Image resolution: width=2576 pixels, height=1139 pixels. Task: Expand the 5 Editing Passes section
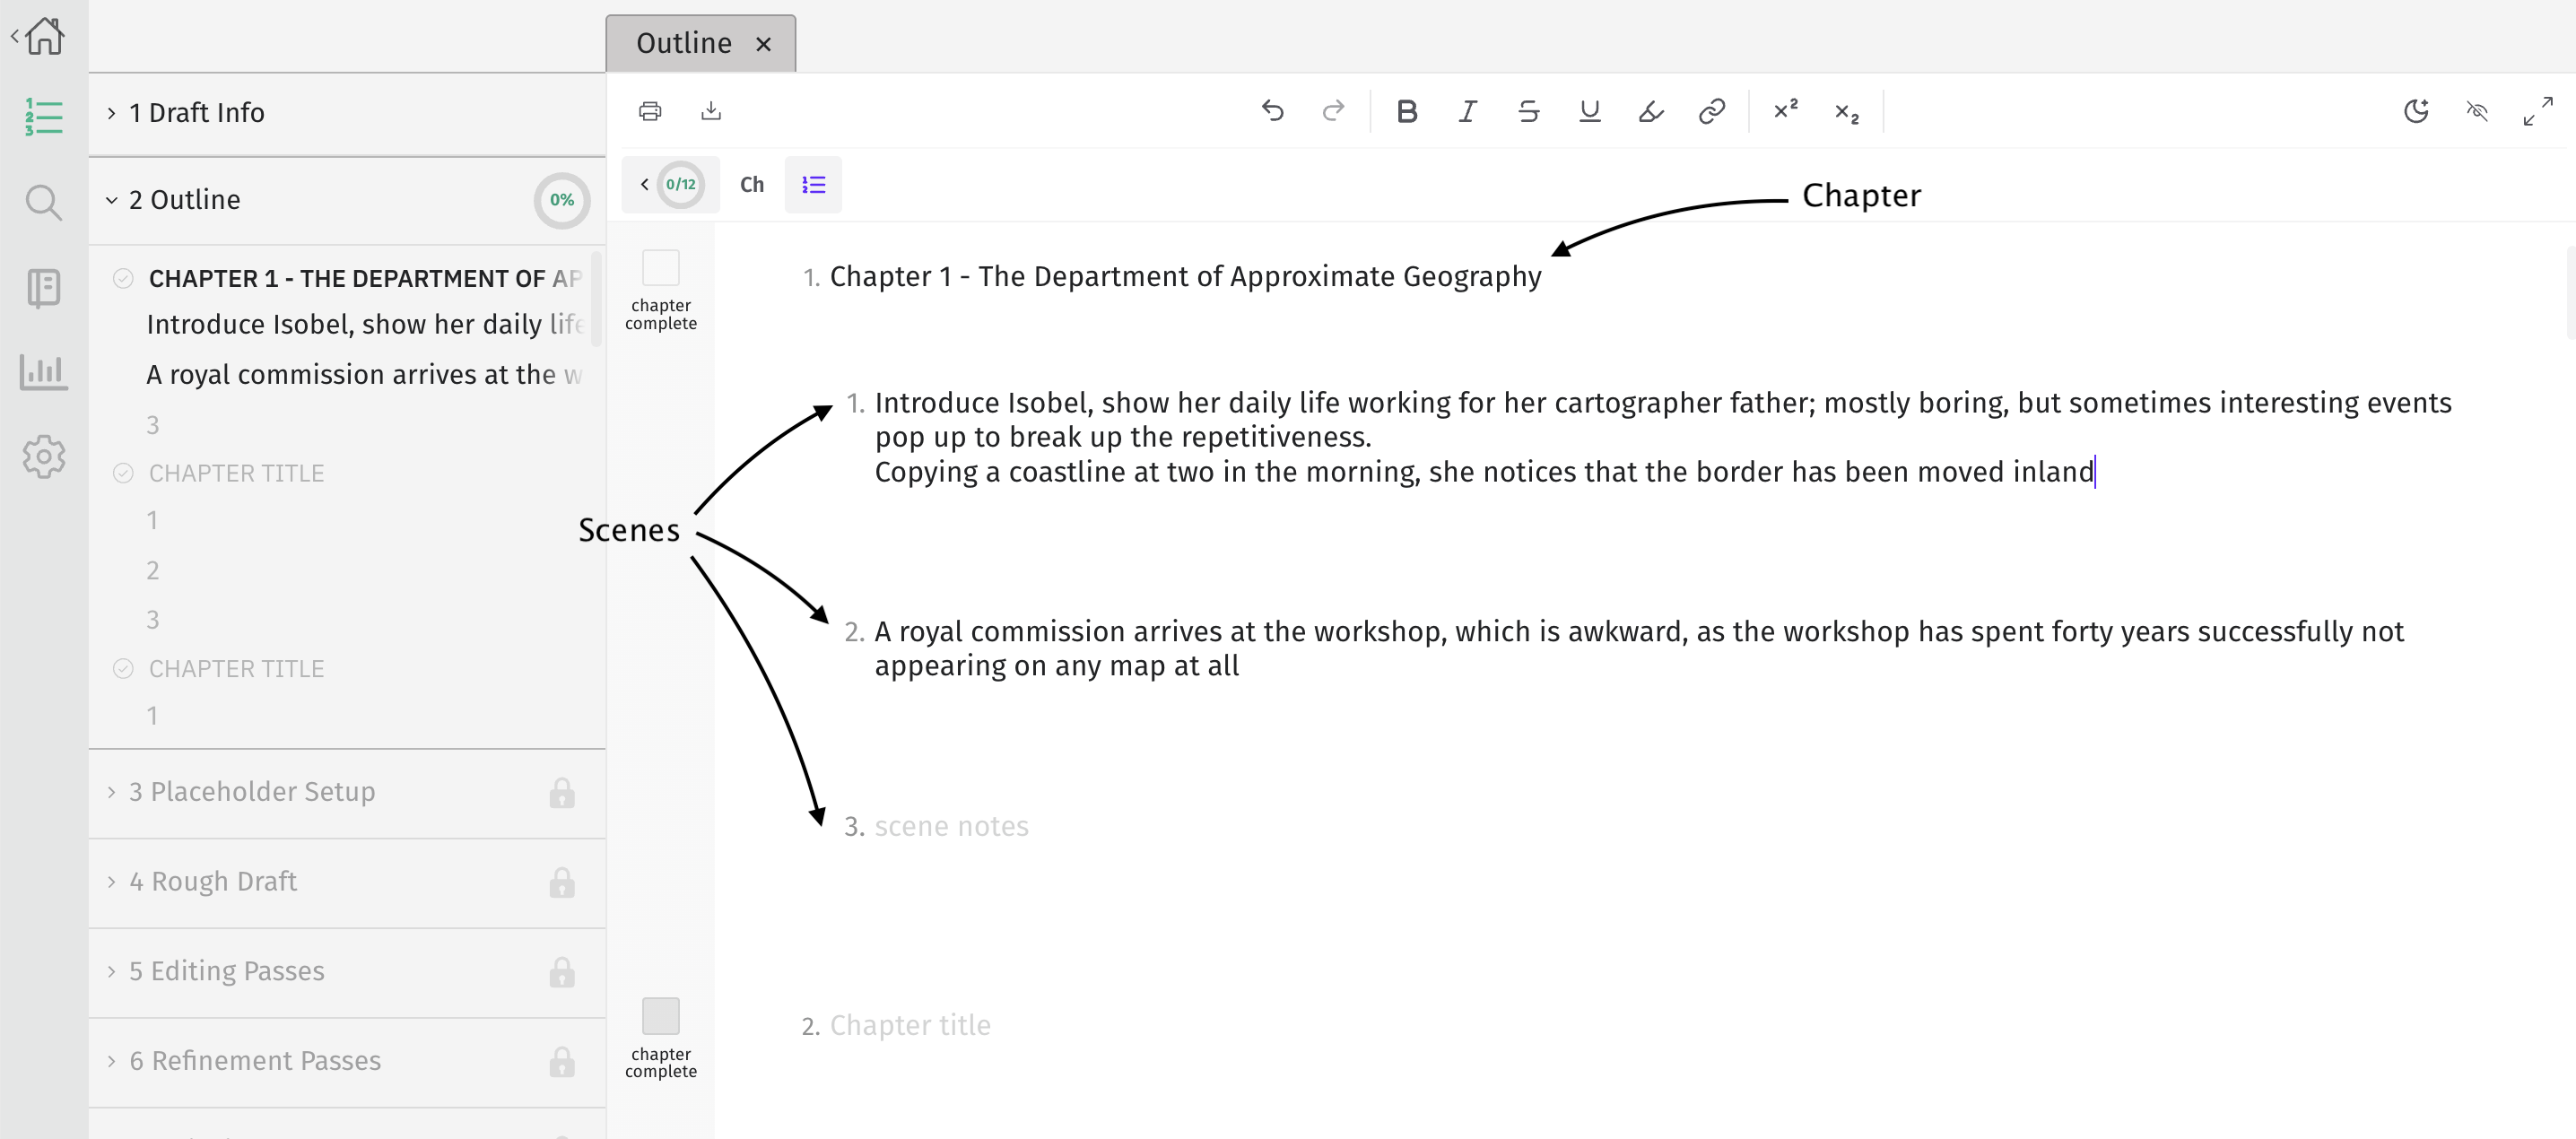(x=111, y=972)
